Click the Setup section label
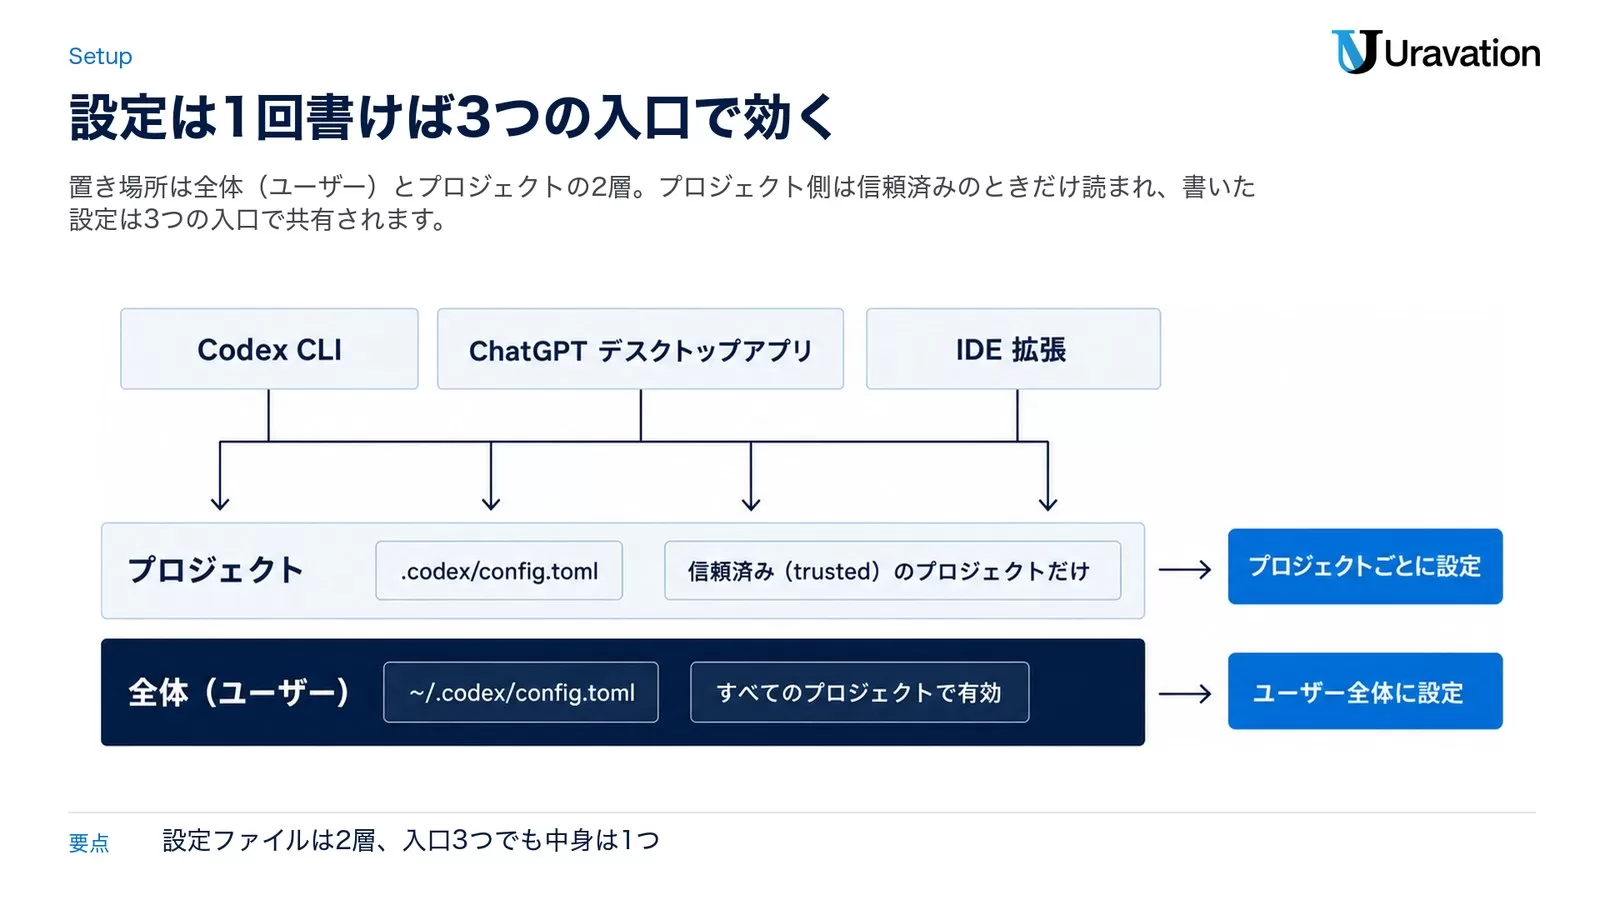 [100, 56]
